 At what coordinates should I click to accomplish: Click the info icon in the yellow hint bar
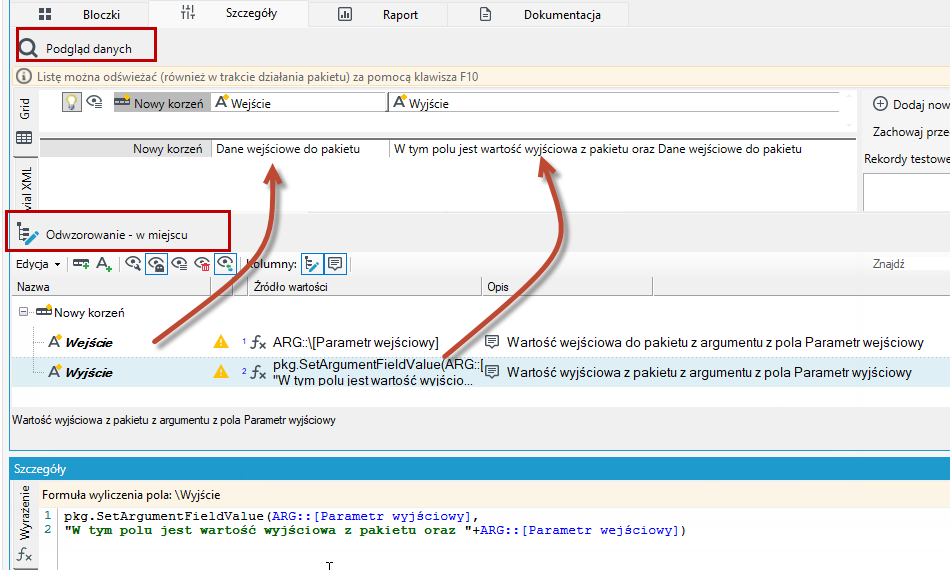[24, 76]
